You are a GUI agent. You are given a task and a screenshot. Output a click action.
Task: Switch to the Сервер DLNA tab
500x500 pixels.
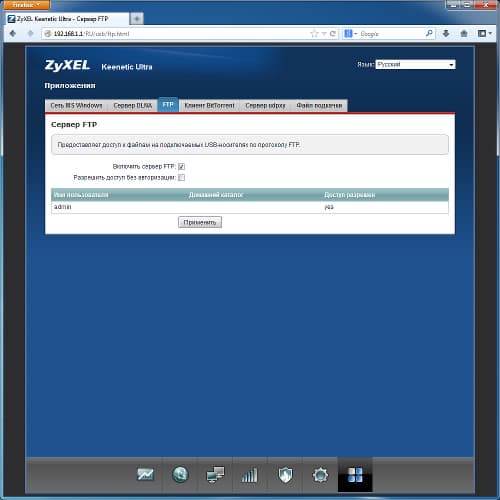coord(133,105)
